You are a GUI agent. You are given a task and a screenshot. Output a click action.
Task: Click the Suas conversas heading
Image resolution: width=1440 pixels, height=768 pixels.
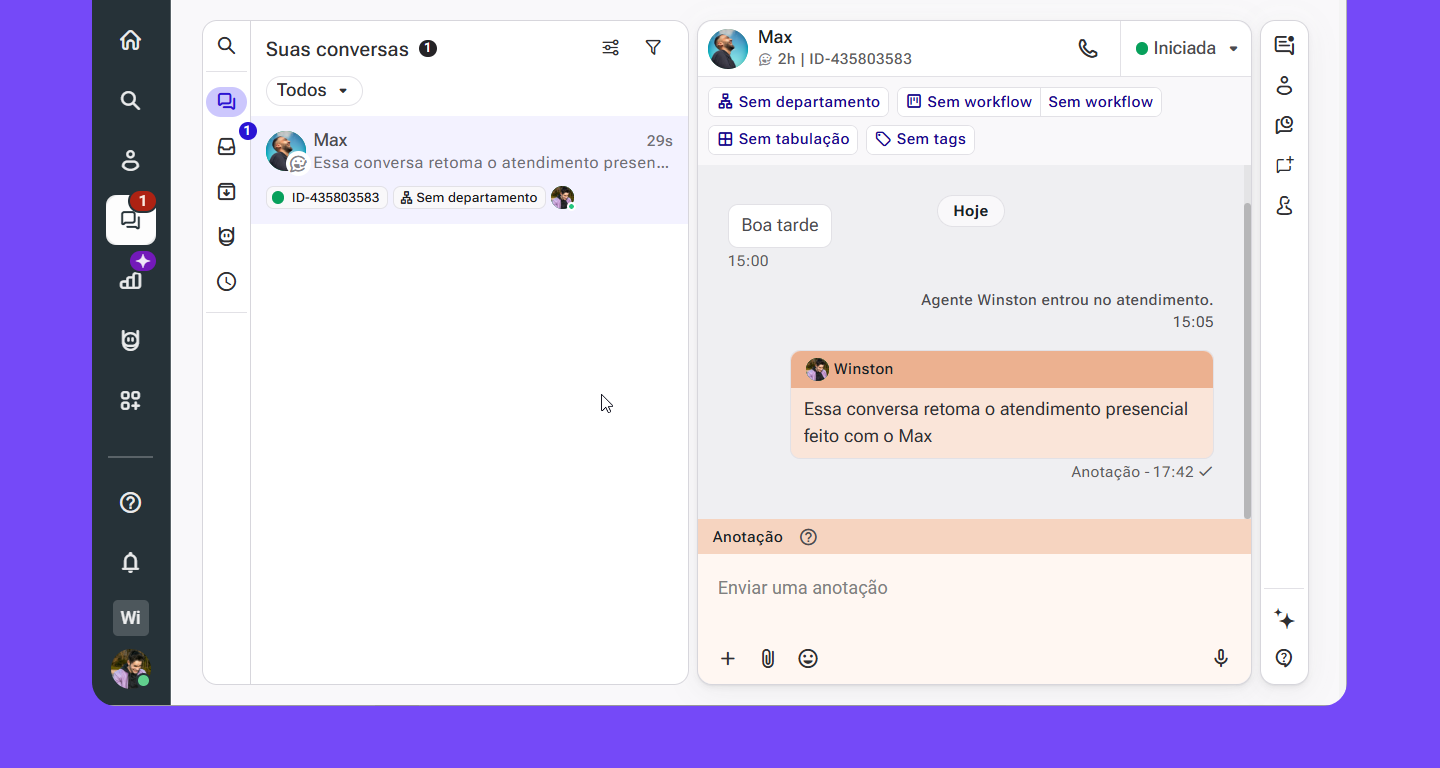[337, 49]
